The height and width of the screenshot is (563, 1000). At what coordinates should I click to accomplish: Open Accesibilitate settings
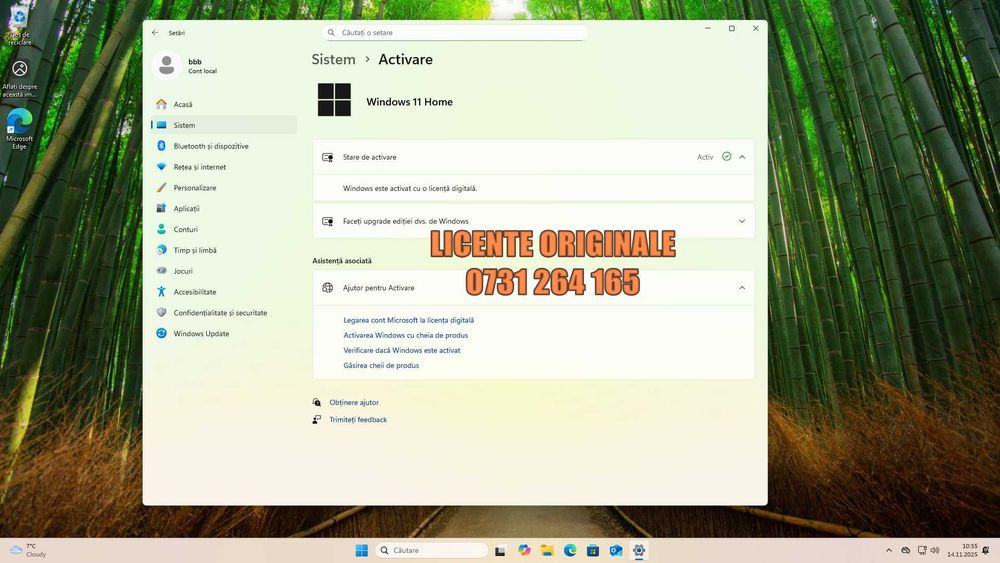point(224,292)
